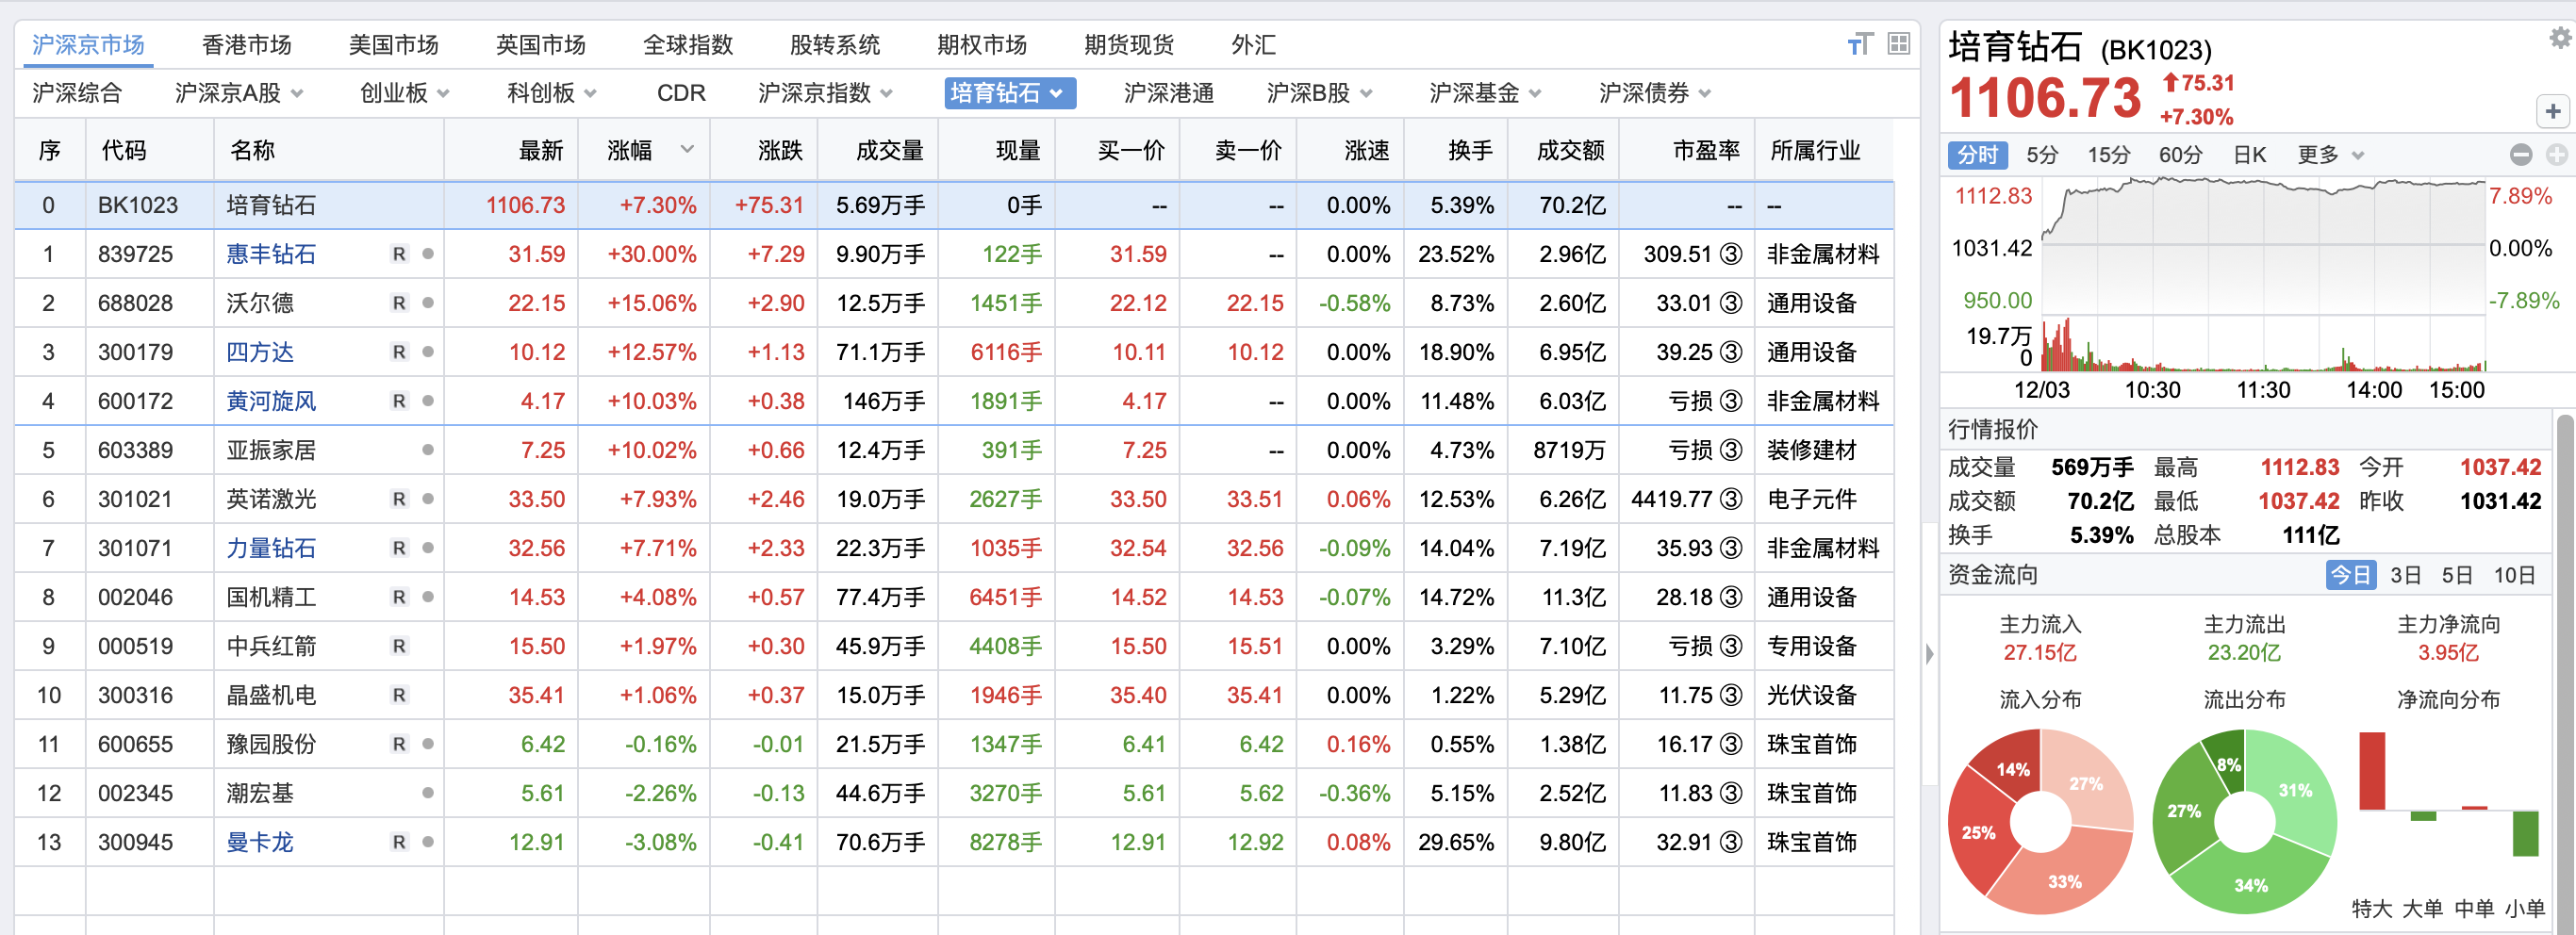This screenshot has width=2576, height=935.
Task: Click the font size icon above the table
Action: pyautogui.click(x=1859, y=44)
